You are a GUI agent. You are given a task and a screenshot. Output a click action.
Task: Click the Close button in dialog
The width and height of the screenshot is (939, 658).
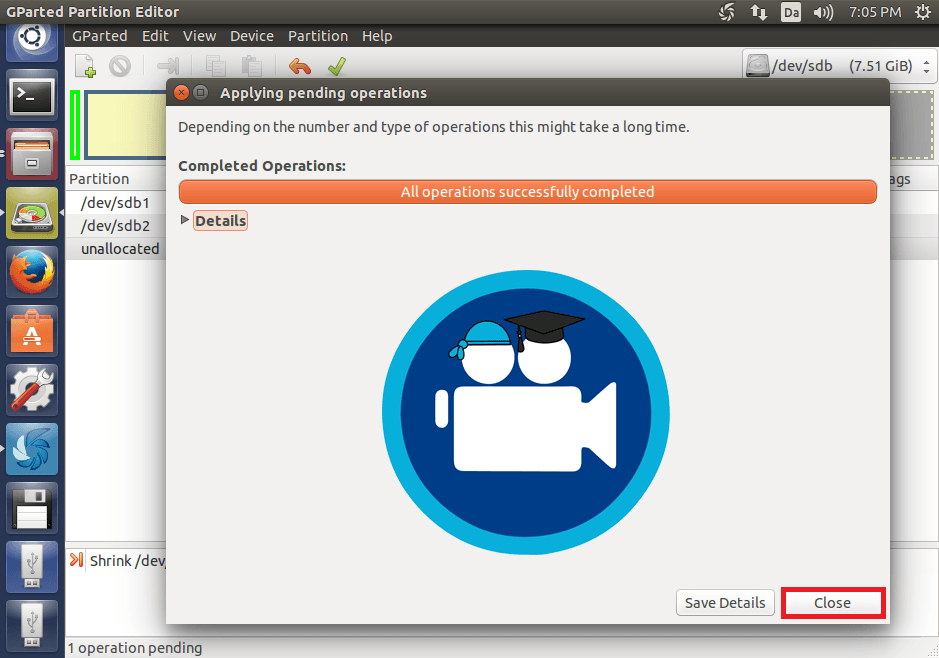[x=832, y=603]
